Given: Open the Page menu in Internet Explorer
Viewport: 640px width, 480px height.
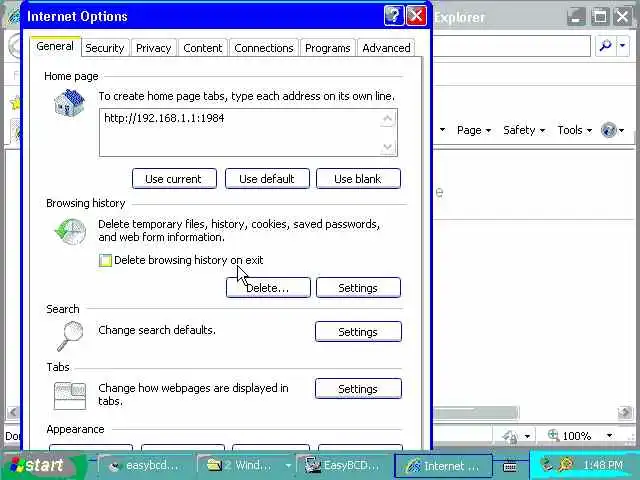Looking at the screenshot, I should 473,130.
